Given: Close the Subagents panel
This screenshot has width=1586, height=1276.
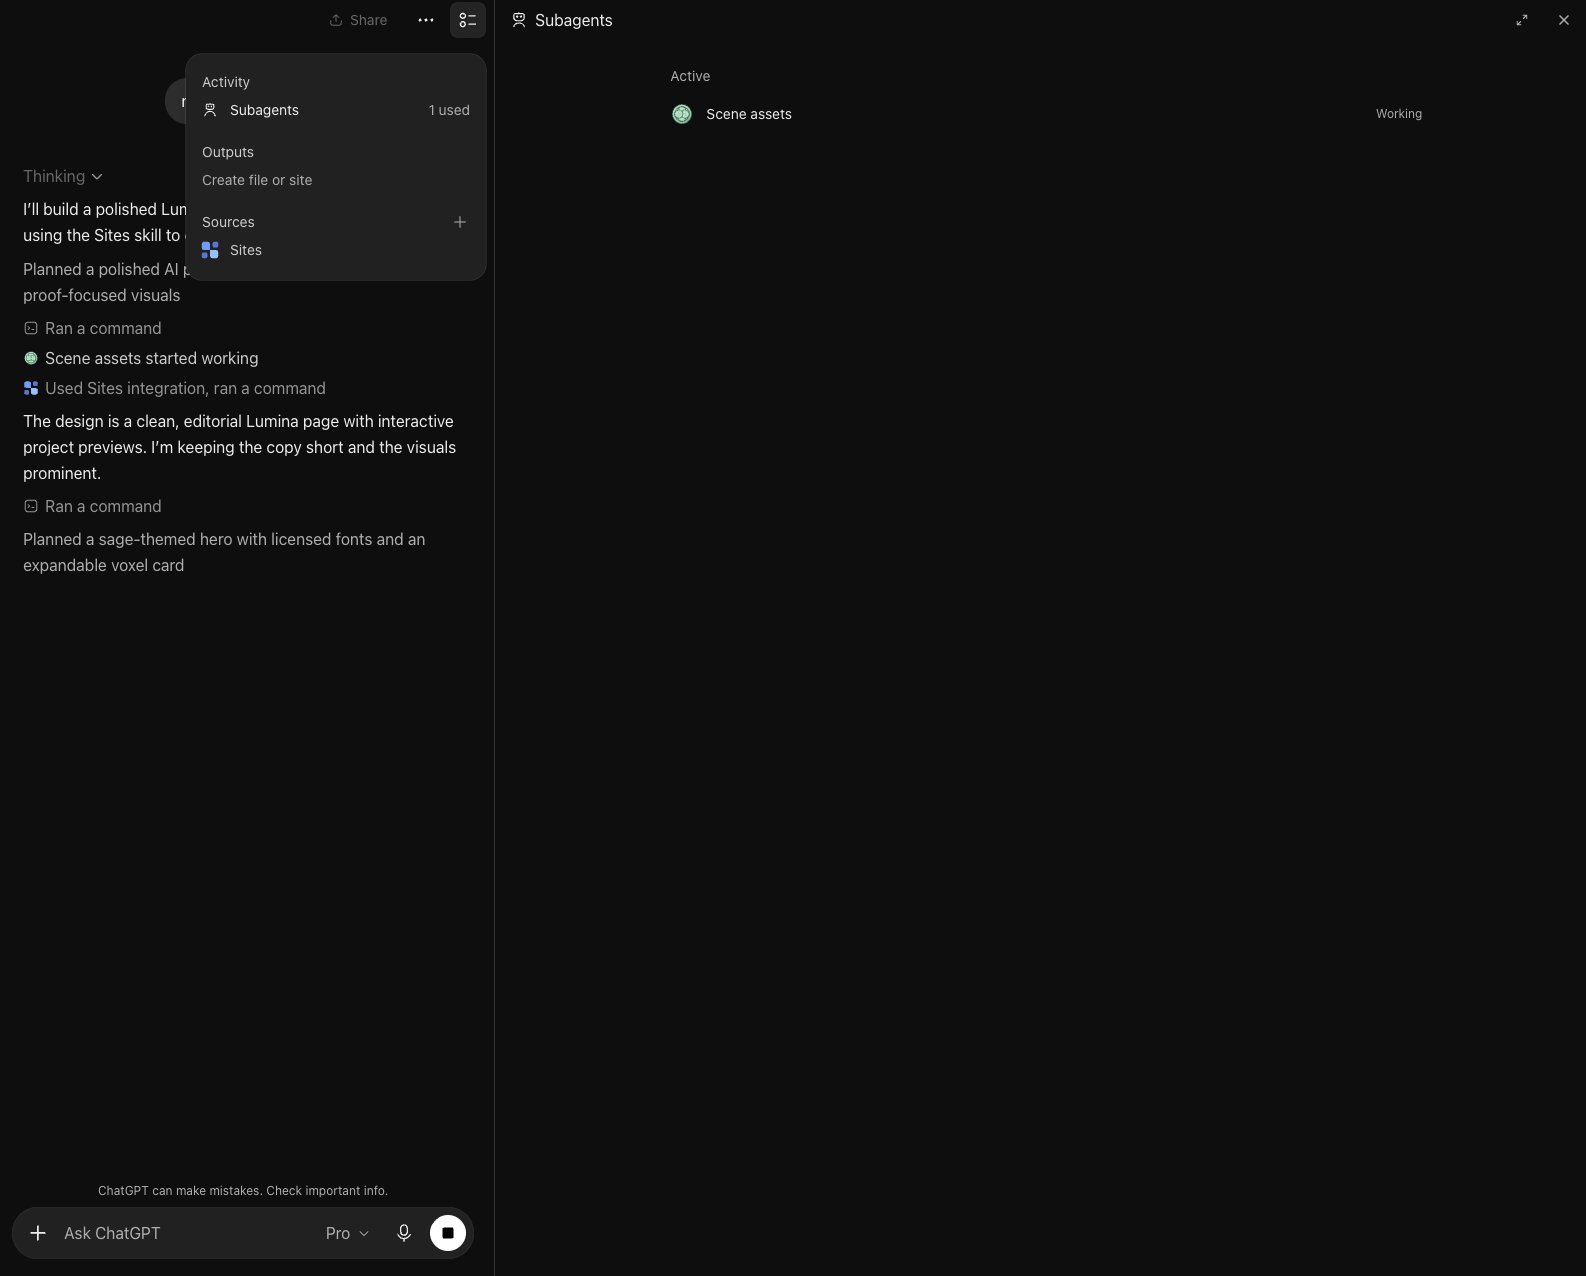Looking at the screenshot, I should [x=1564, y=20].
